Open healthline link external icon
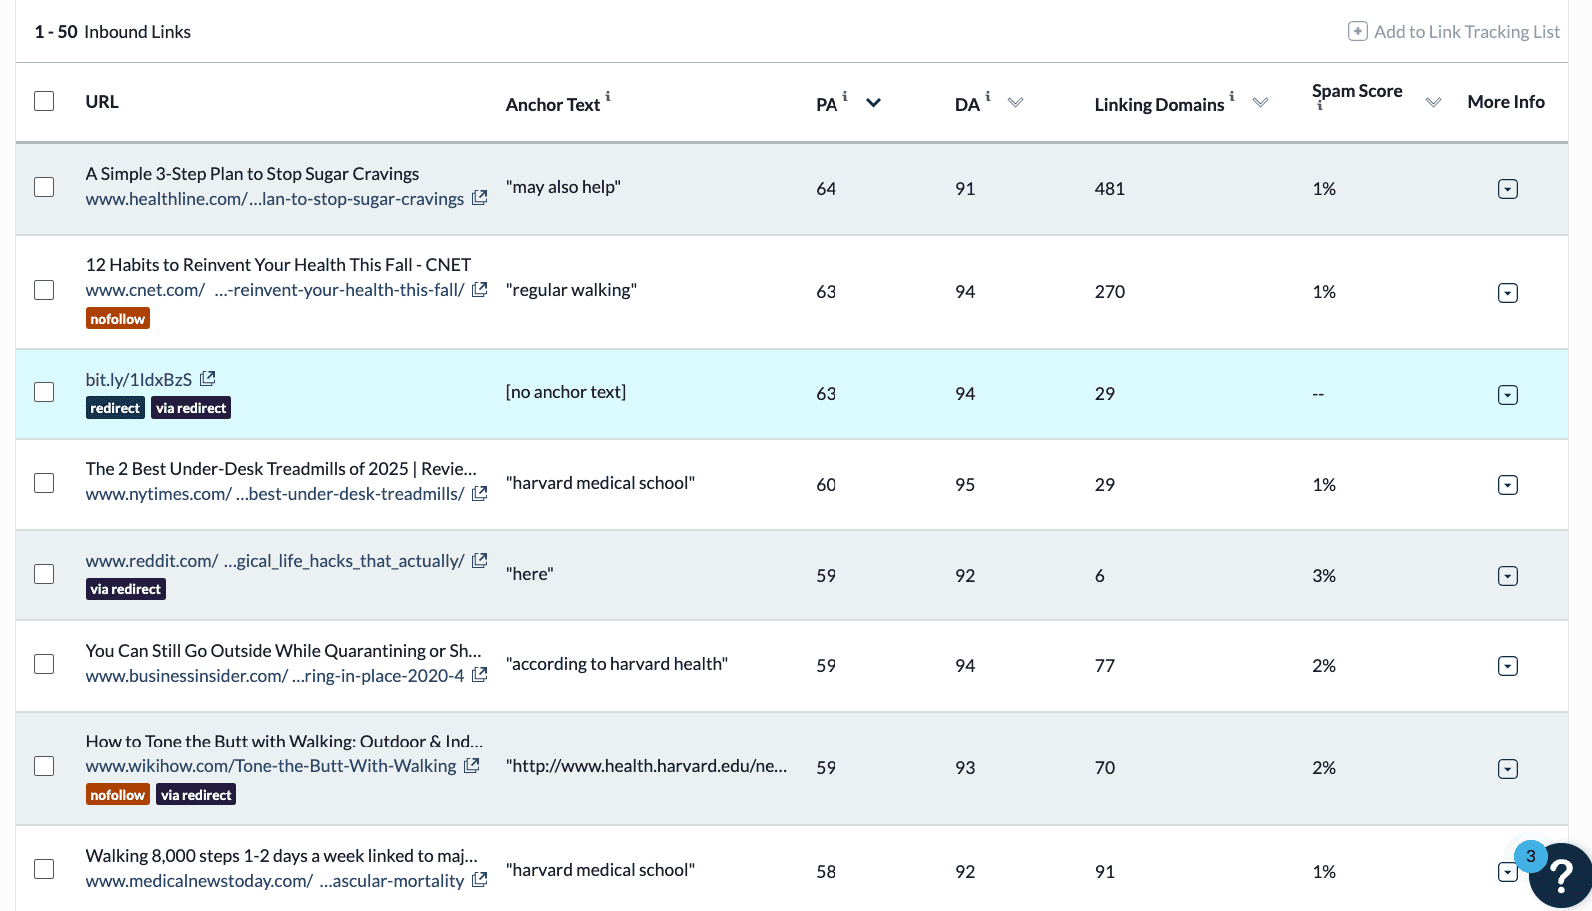 coord(480,198)
